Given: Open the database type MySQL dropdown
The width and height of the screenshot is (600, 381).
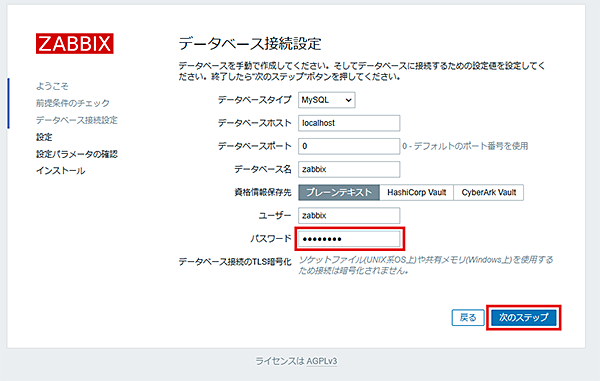Looking at the screenshot, I should 326,100.
